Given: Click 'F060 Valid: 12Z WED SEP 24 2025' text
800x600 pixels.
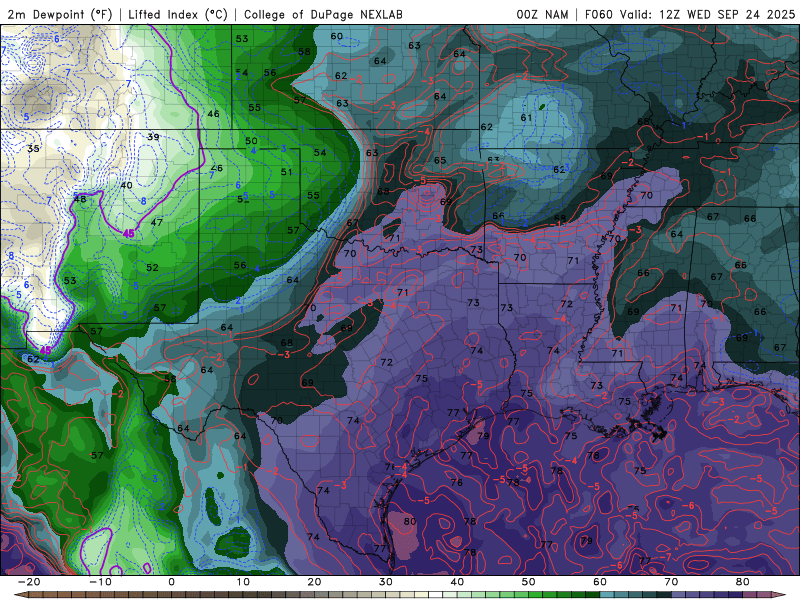Looking at the screenshot, I should pyautogui.click(x=690, y=14).
